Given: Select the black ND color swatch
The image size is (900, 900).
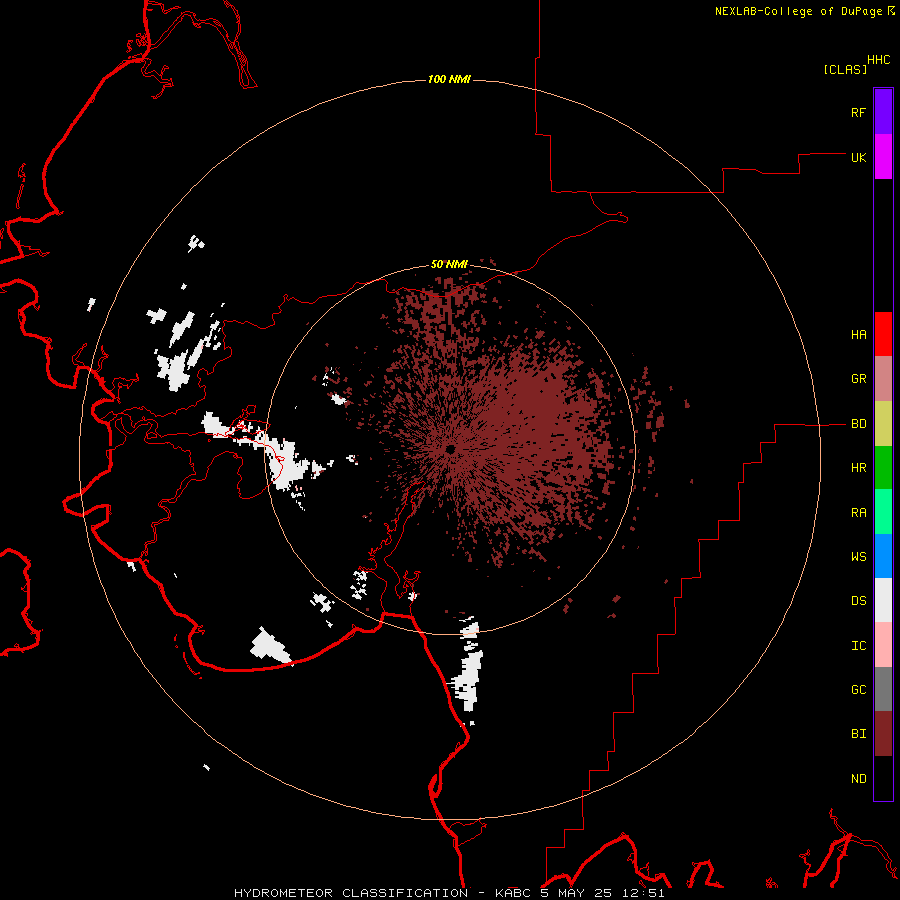Looking at the screenshot, I should pyautogui.click(x=883, y=778).
